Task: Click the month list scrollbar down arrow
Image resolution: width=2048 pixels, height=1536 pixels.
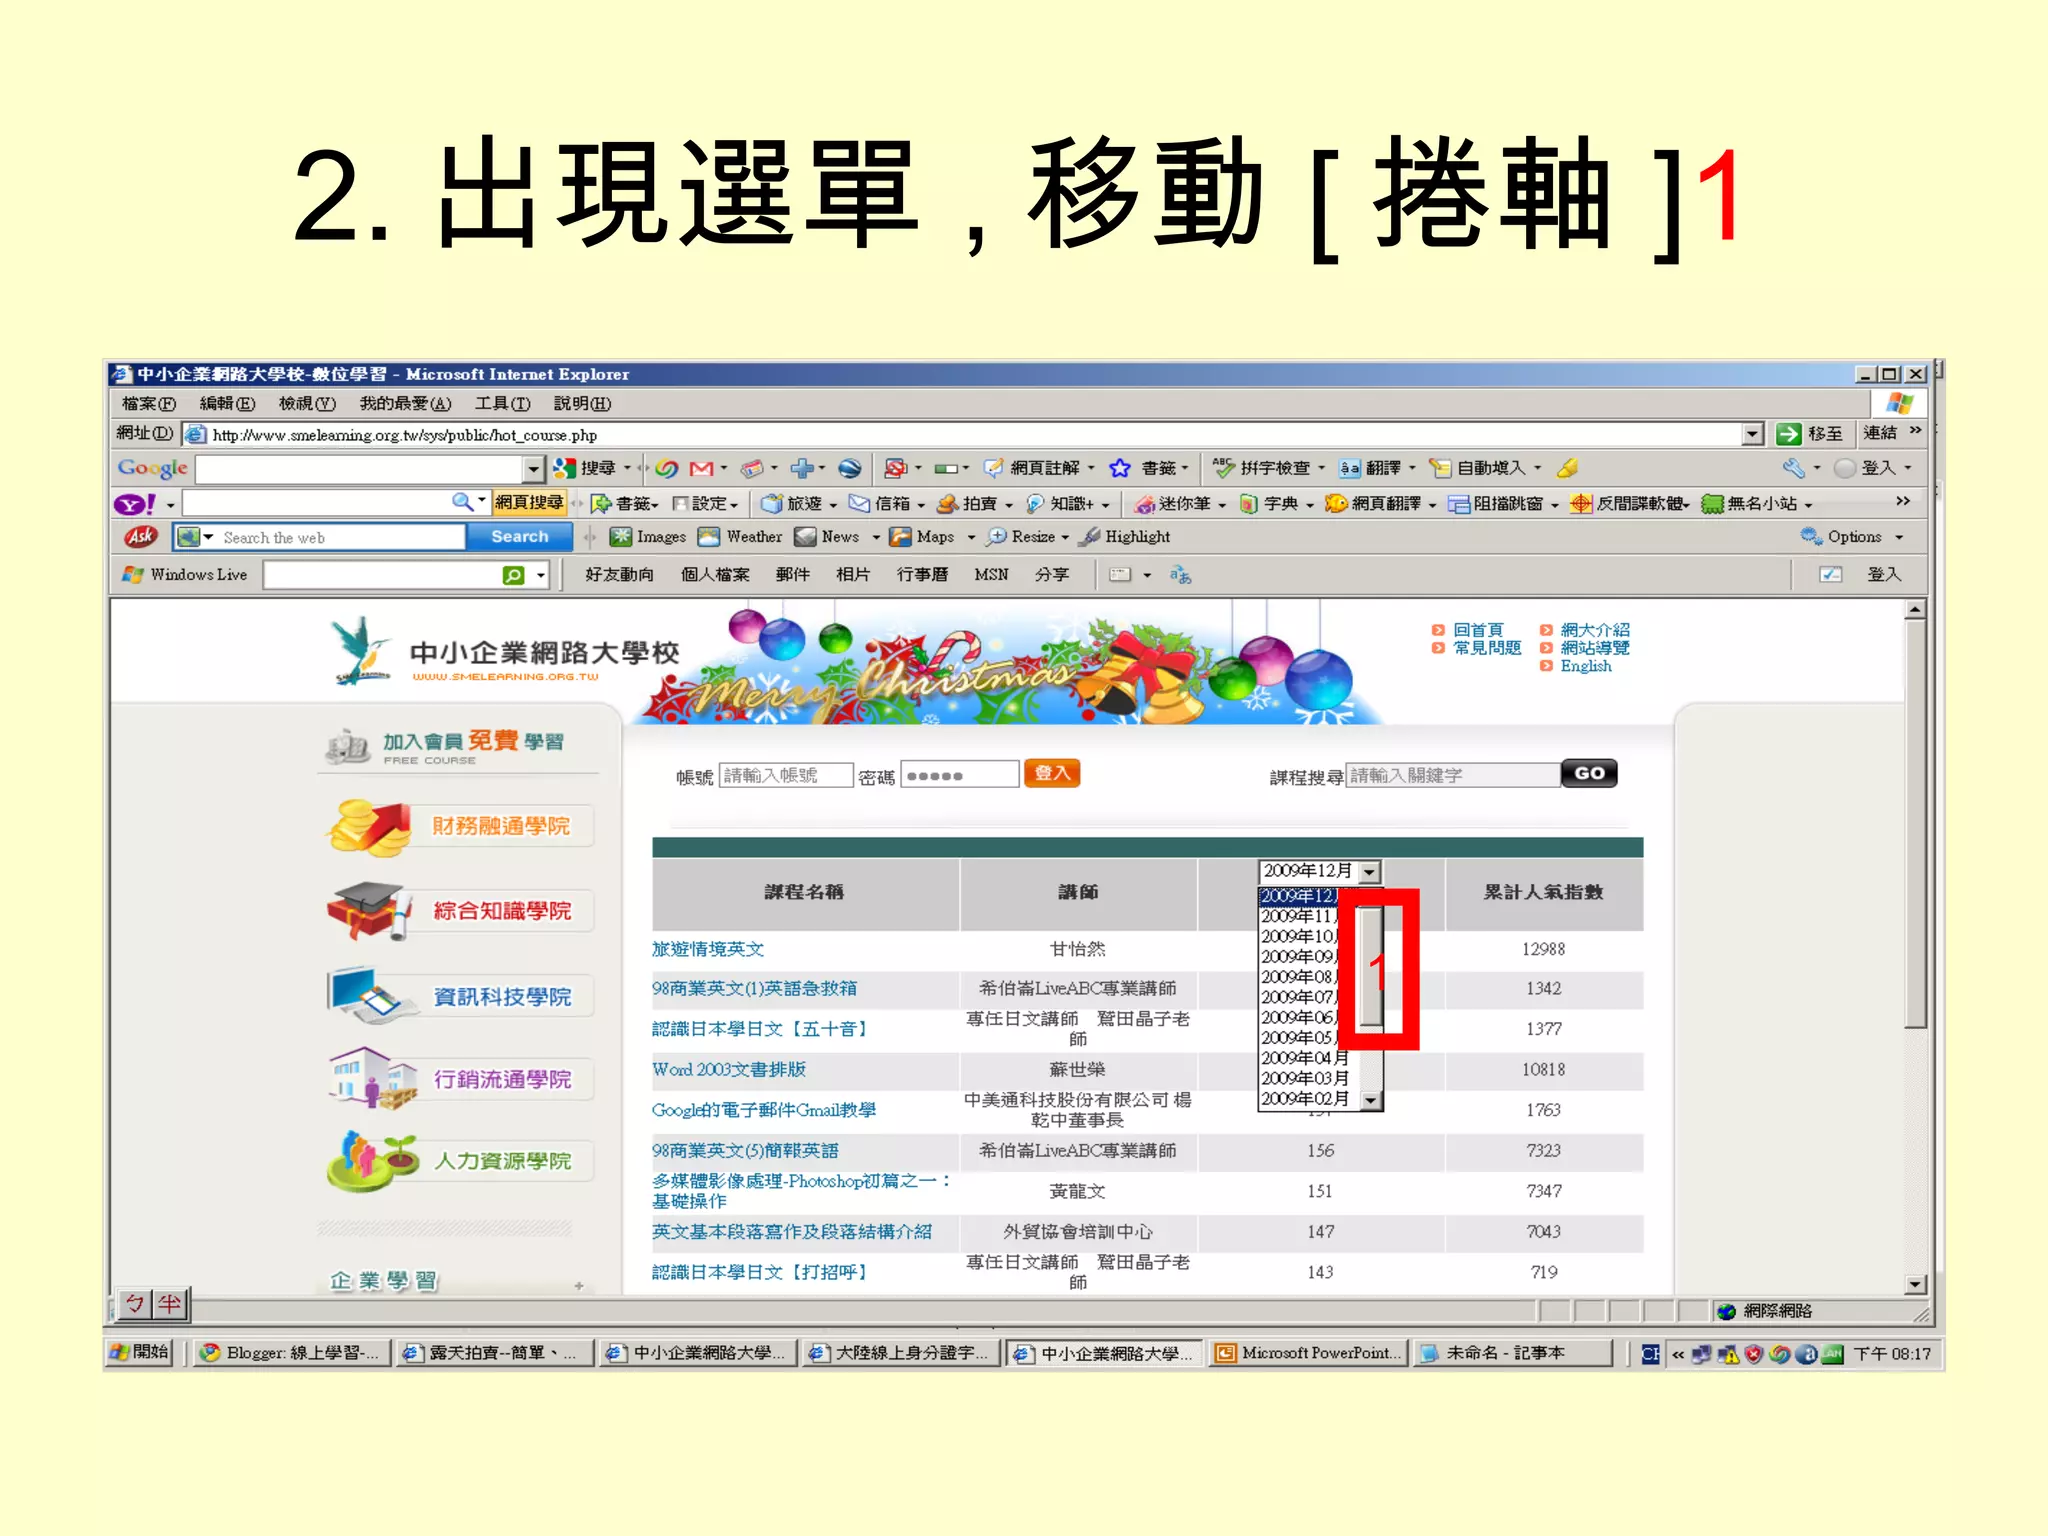Action: (1371, 1100)
